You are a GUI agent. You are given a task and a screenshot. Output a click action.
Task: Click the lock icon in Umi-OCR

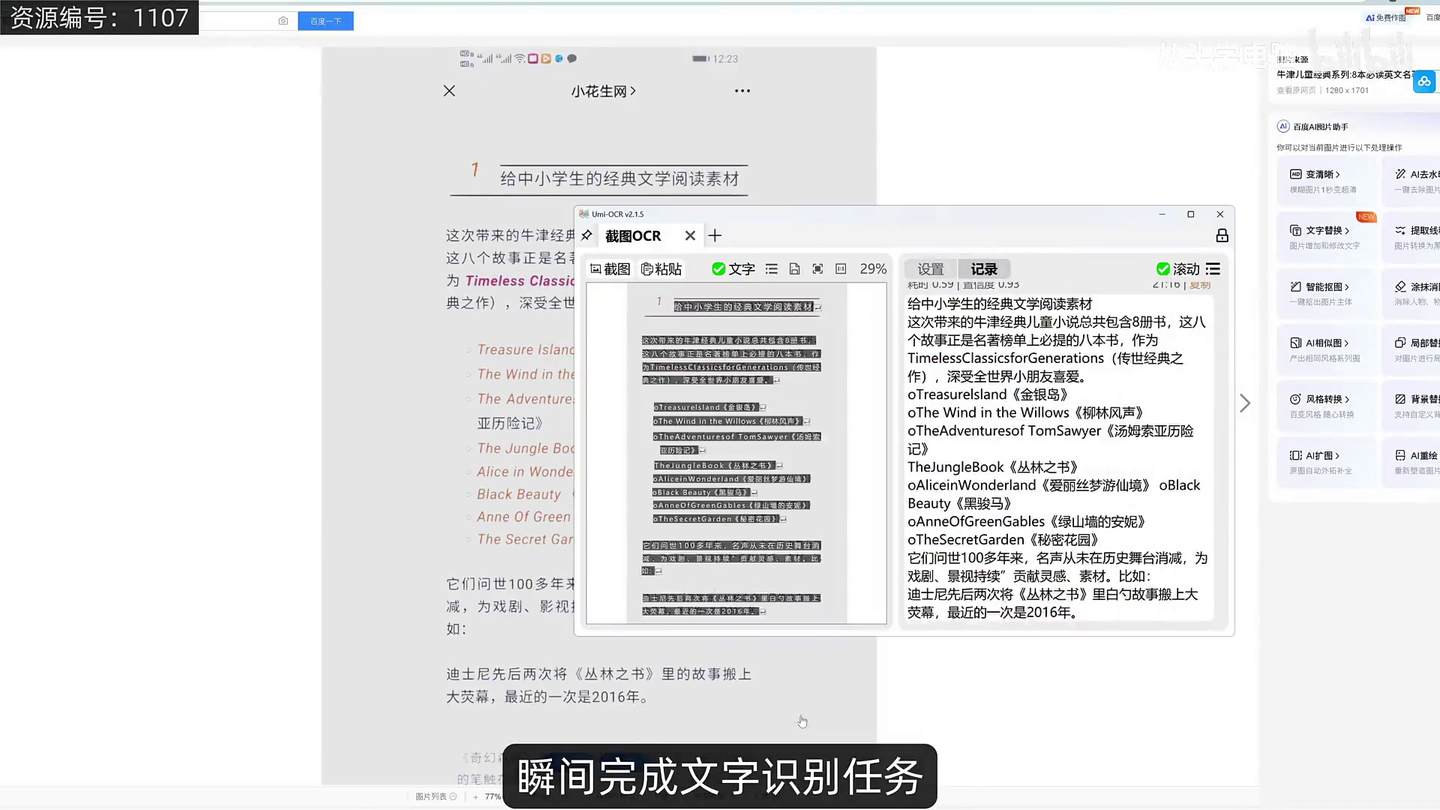click(1222, 236)
